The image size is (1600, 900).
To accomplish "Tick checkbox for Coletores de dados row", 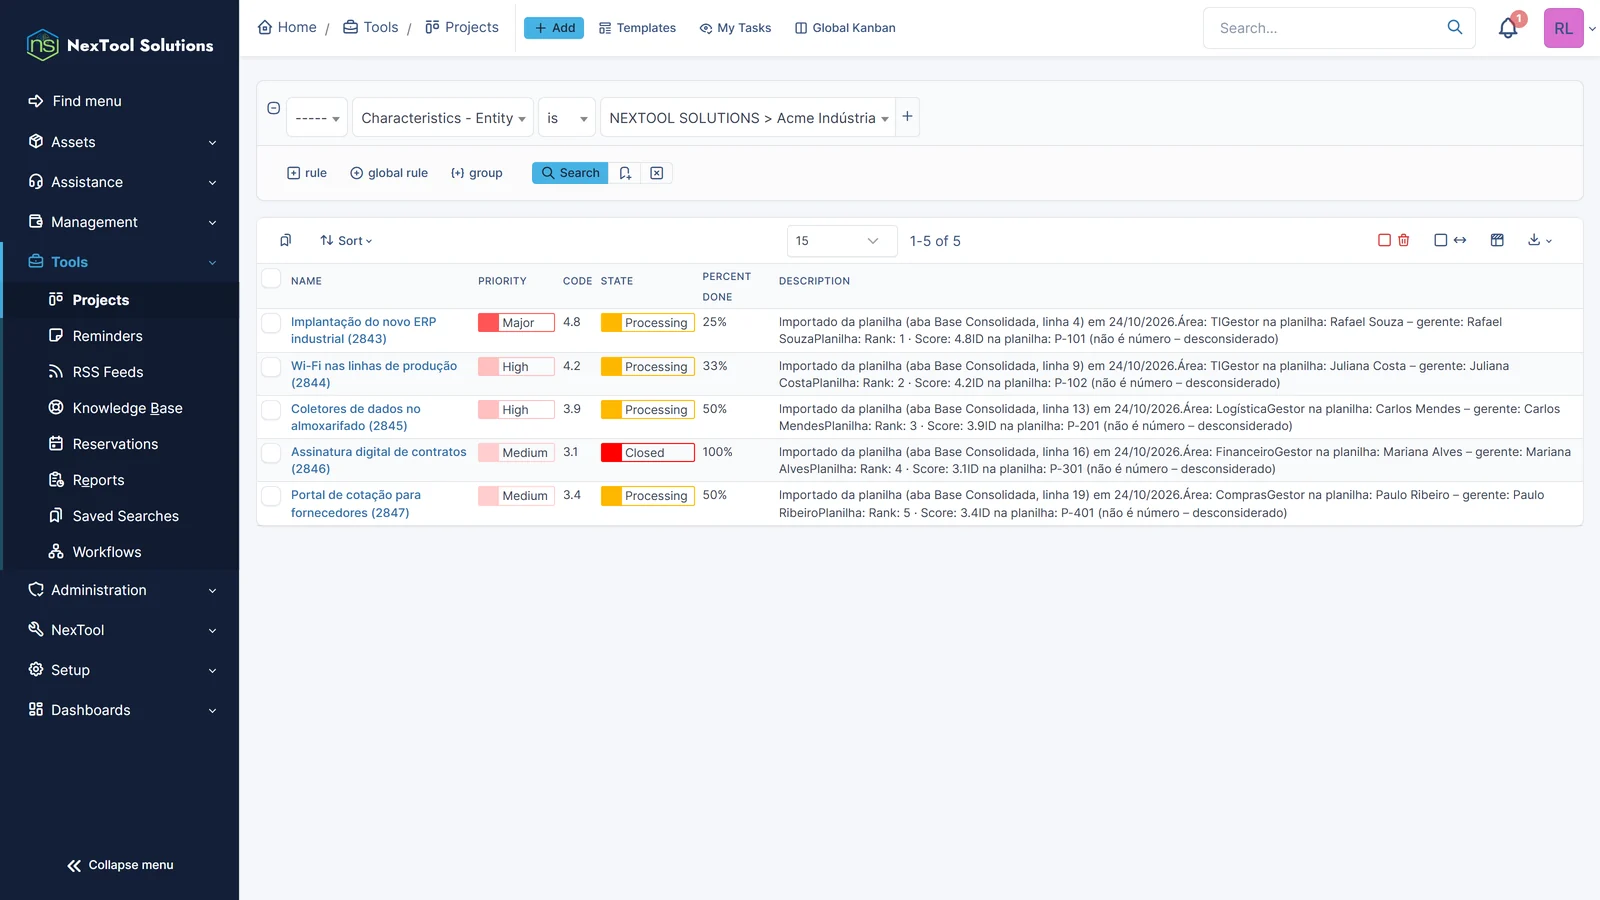I will coord(271,409).
